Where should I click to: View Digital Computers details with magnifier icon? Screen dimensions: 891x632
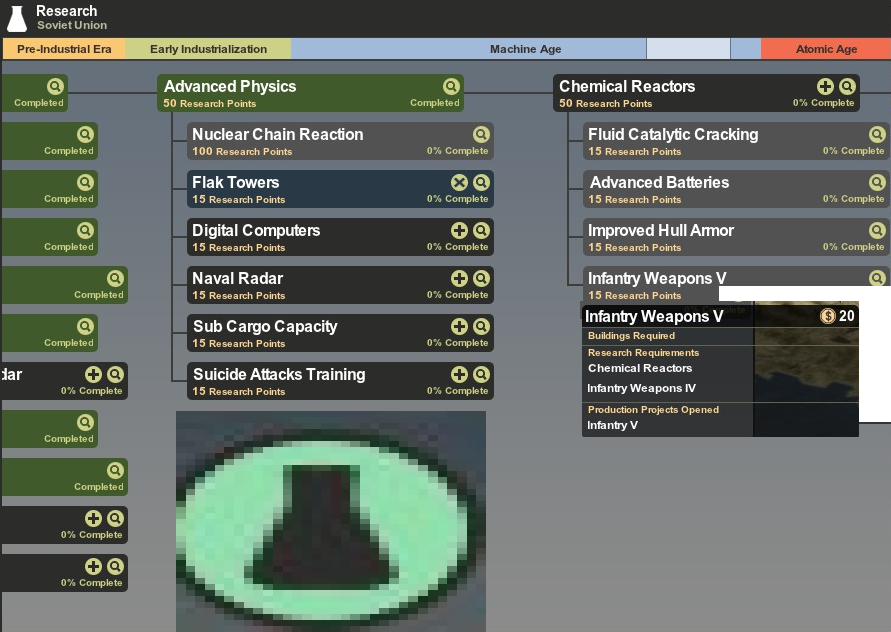pyautogui.click(x=481, y=230)
